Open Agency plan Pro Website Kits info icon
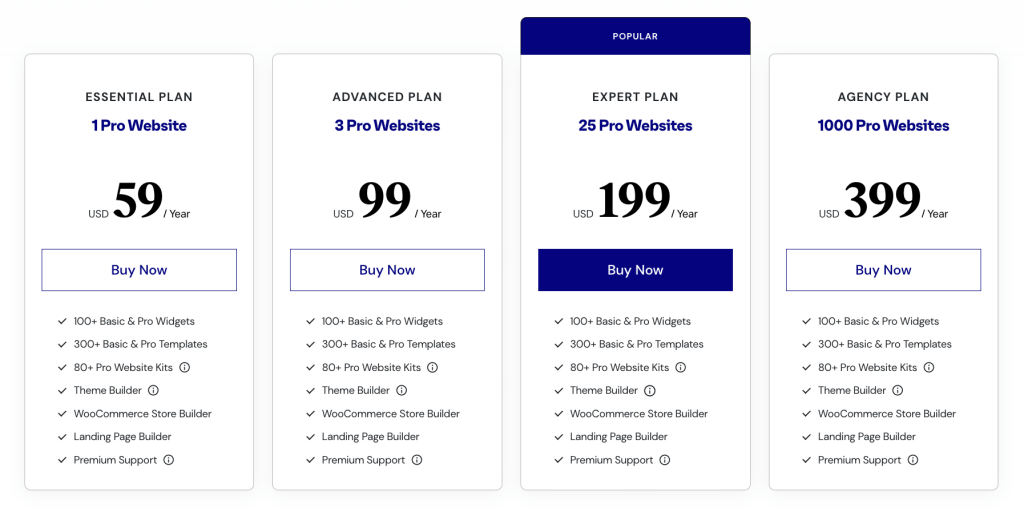 [x=928, y=367]
